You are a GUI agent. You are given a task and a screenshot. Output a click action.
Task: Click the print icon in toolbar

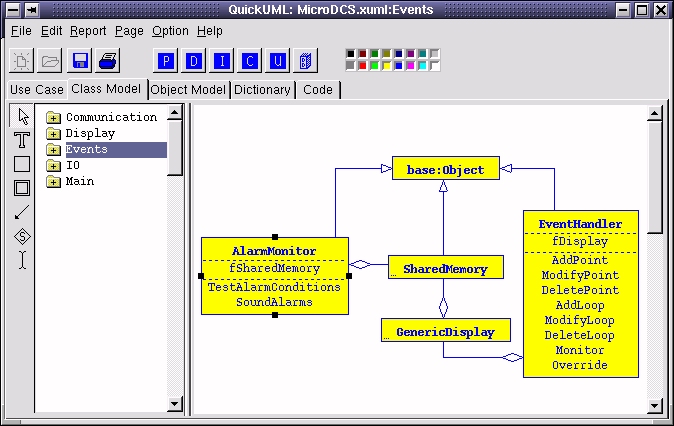point(109,61)
